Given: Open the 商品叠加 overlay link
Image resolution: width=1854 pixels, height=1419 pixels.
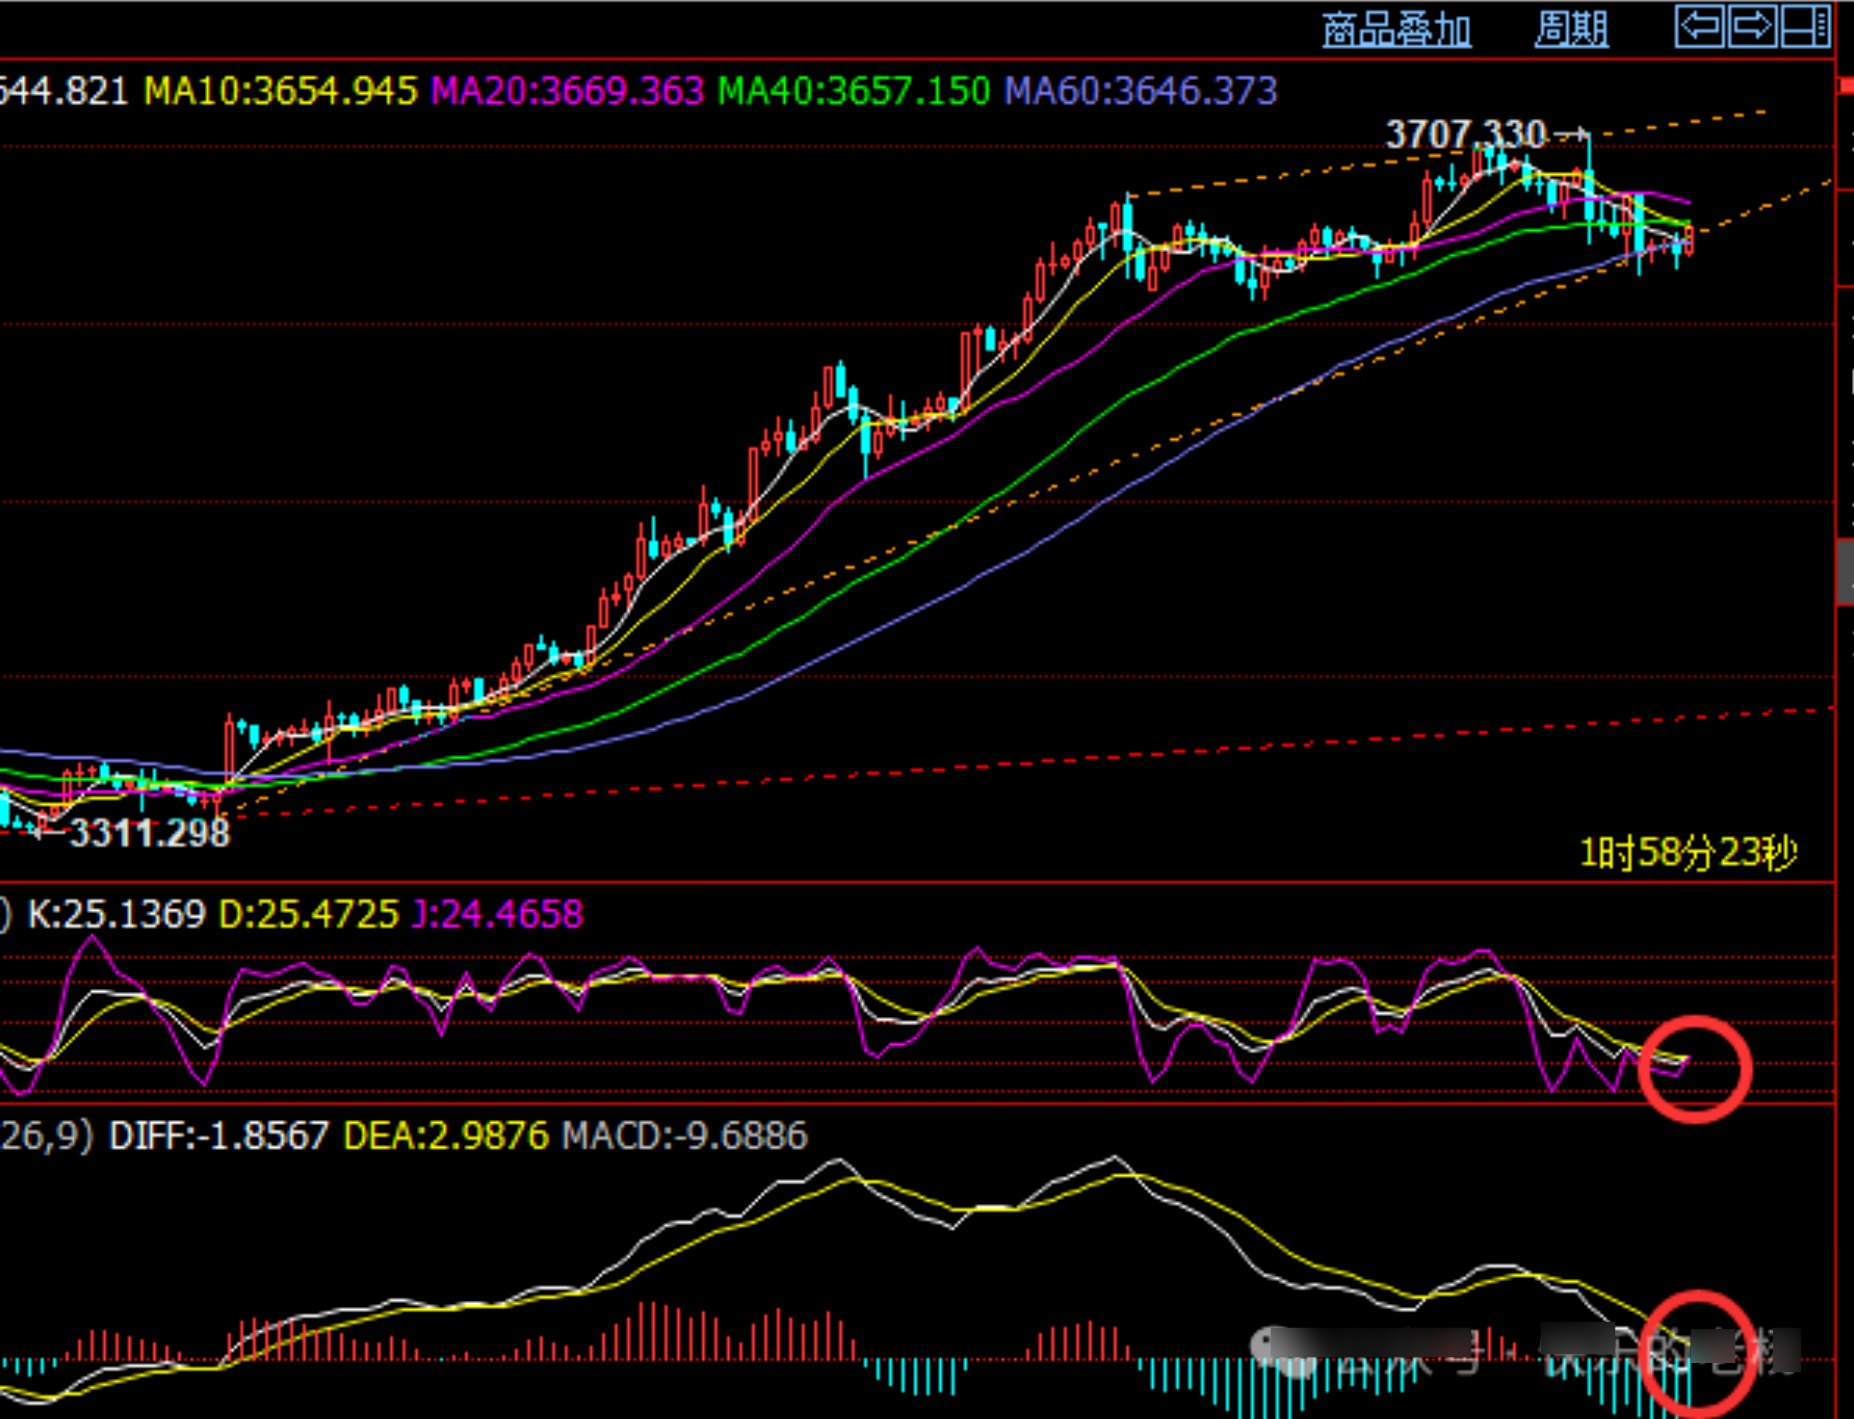Looking at the screenshot, I should pos(1396,30).
